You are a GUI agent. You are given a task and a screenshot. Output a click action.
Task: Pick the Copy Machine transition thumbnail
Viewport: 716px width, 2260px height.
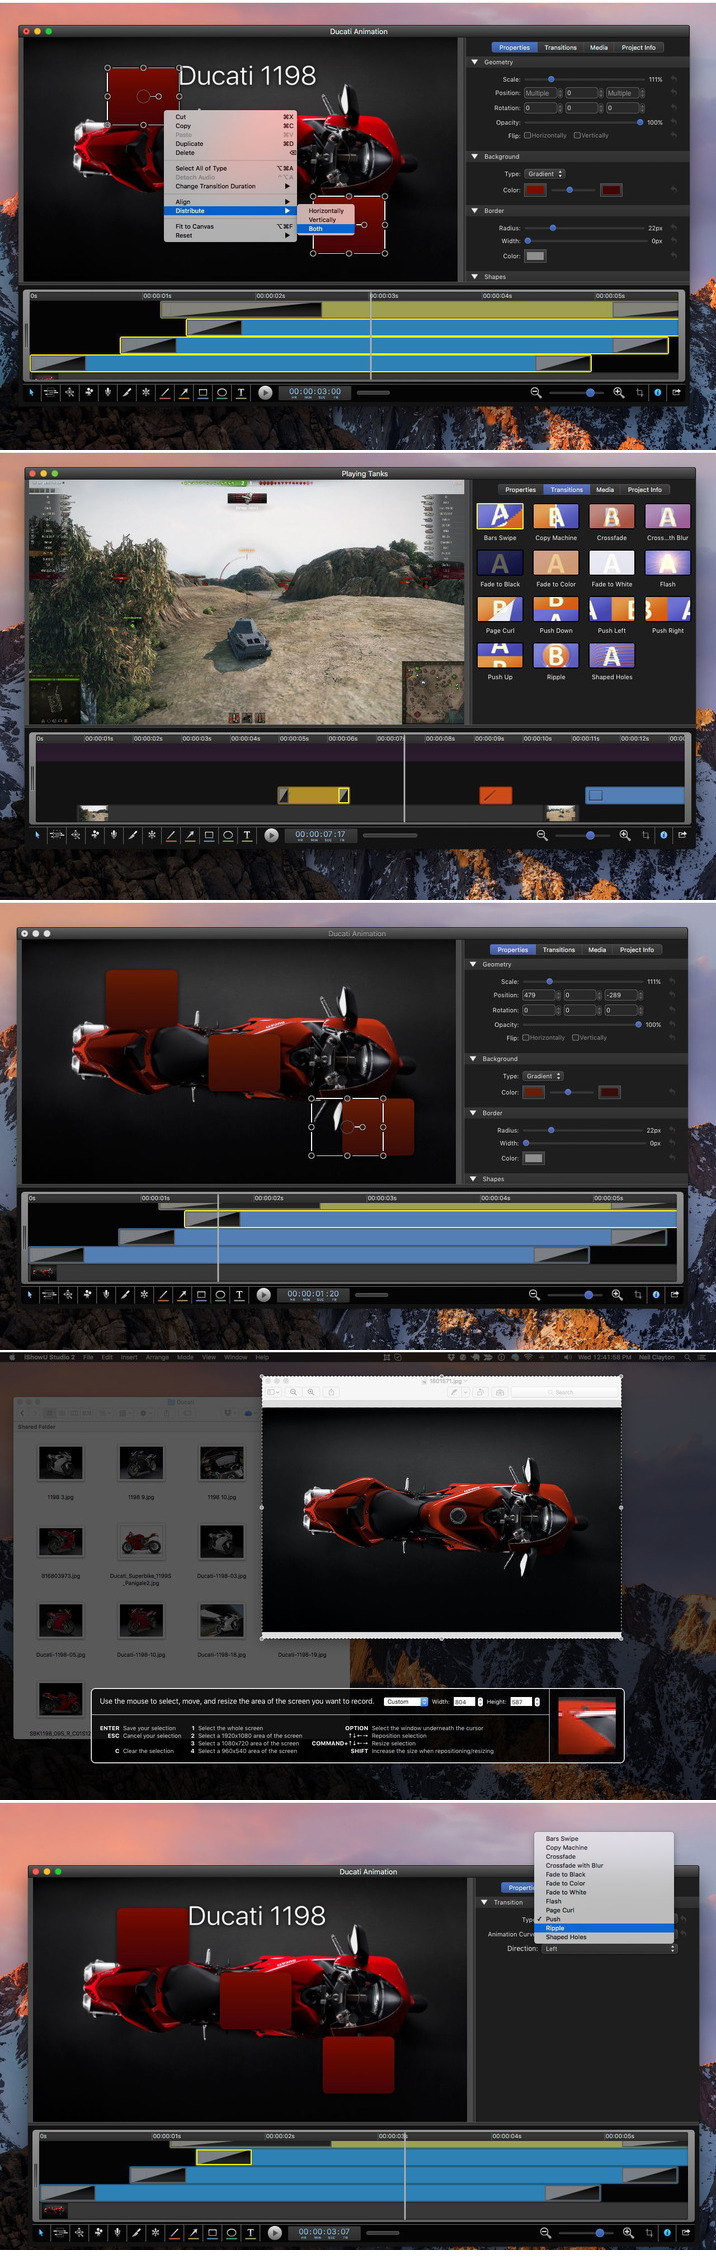point(556,516)
